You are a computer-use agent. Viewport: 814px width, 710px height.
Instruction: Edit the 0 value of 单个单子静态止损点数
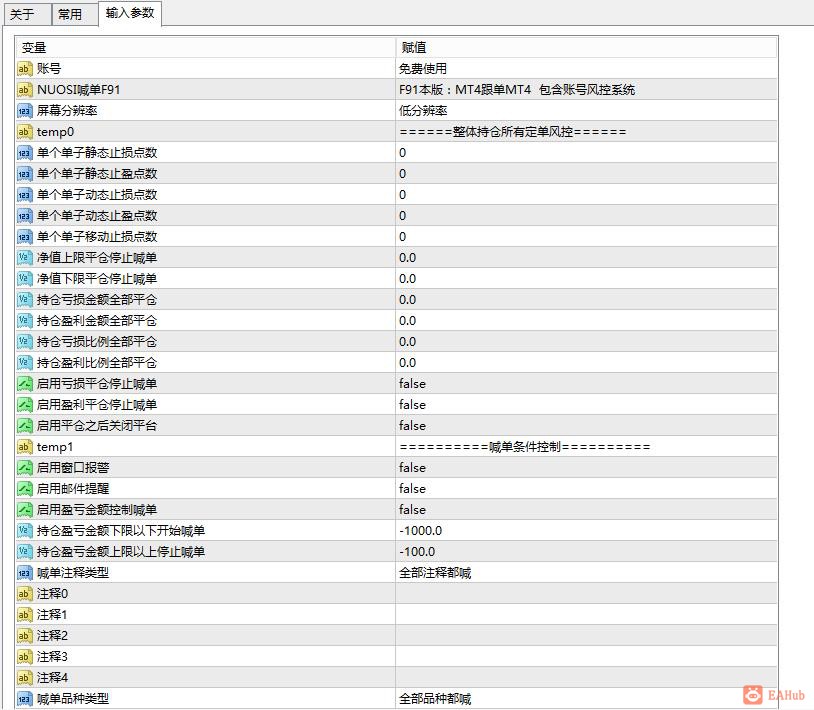pos(586,153)
